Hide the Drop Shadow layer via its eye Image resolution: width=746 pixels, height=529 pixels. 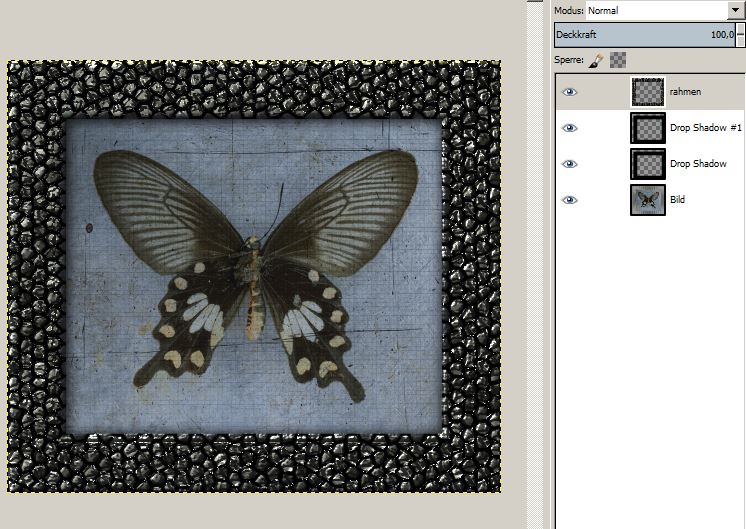coord(570,164)
